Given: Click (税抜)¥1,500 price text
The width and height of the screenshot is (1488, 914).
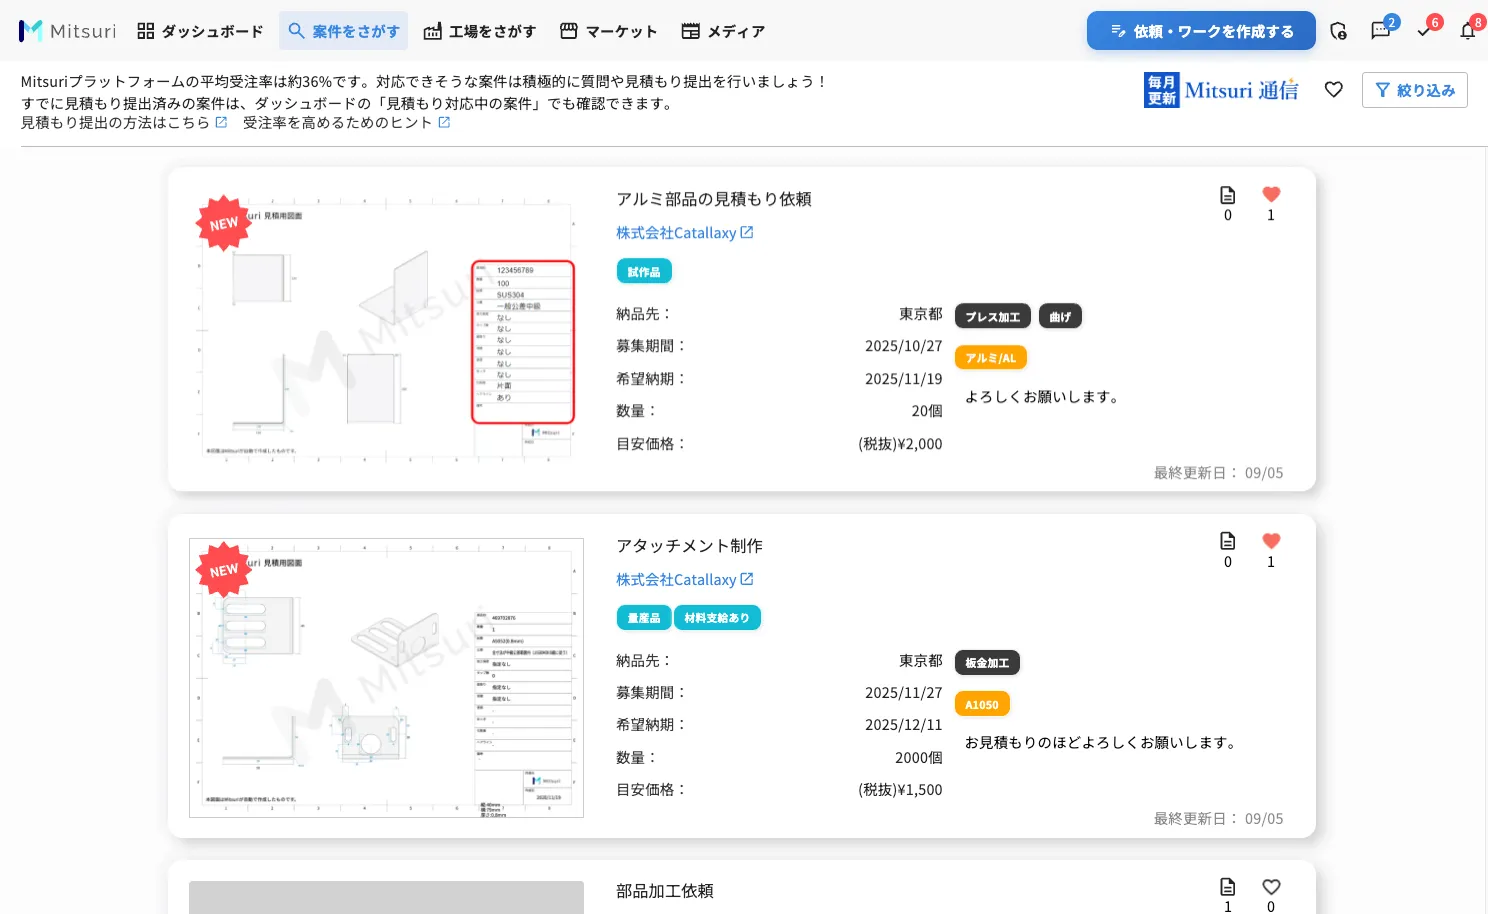Looking at the screenshot, I should coord(900,790).
